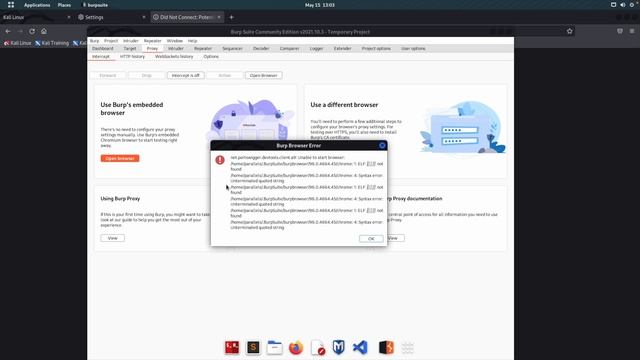Click Open Browser in the intercept toolbar
Screen dimensions: 640x360
tap(264, 75)
